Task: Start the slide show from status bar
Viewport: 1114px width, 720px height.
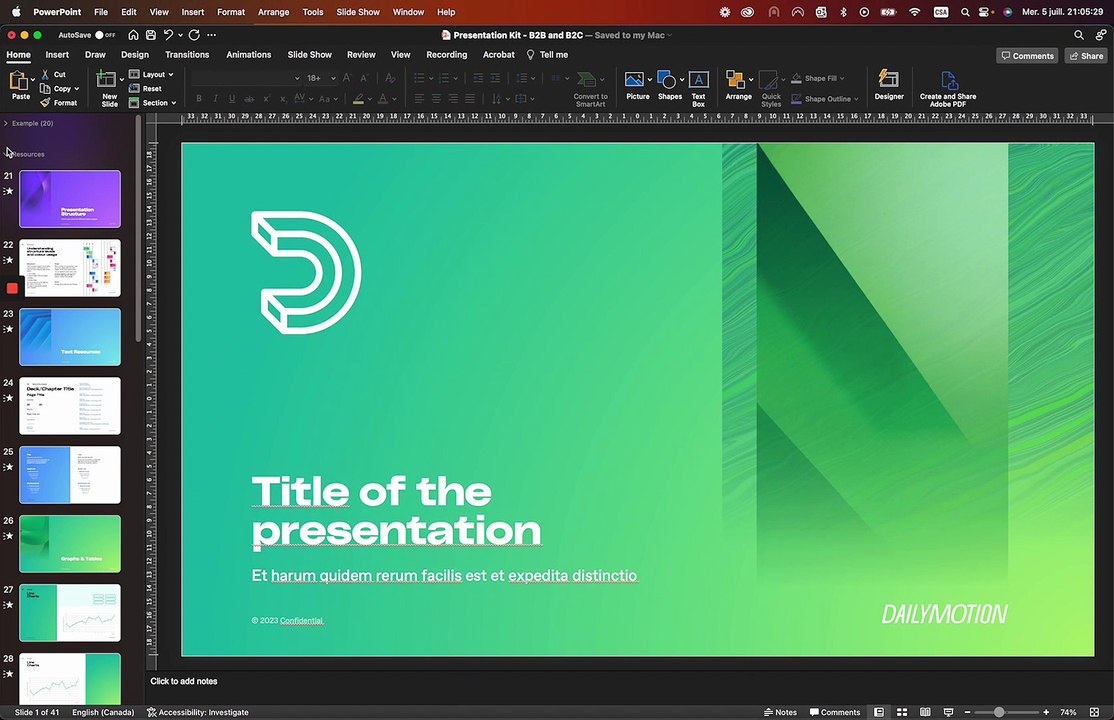Action: click(x=948, y=712)
